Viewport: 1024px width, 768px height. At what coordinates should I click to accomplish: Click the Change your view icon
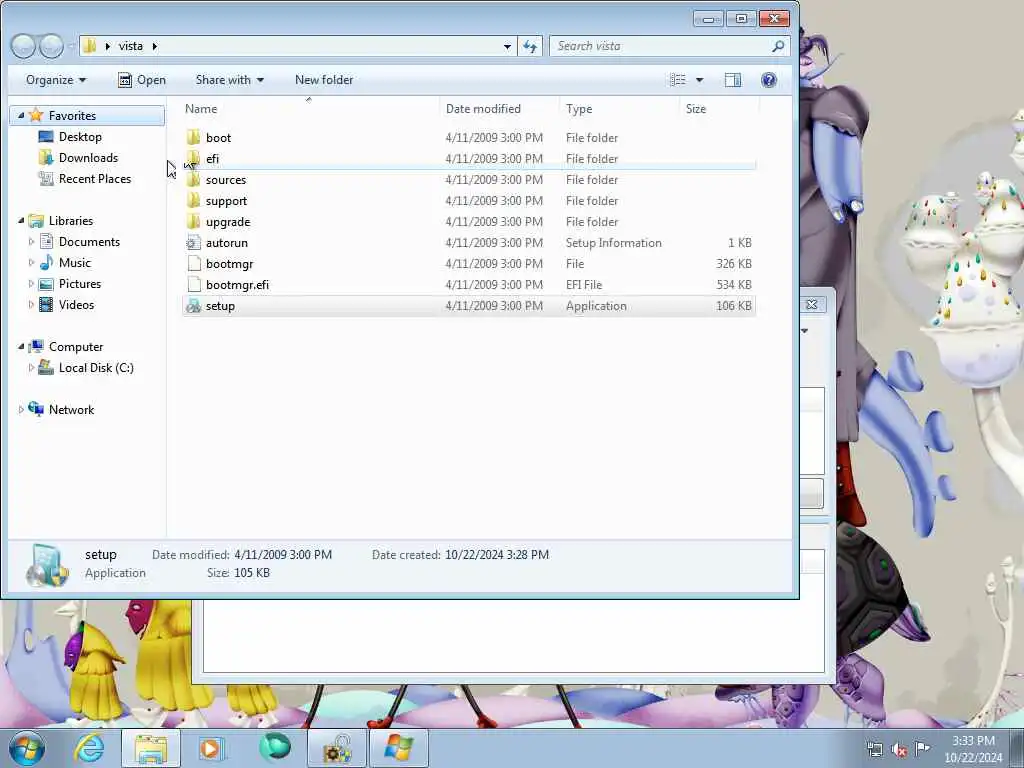(678, 80)
